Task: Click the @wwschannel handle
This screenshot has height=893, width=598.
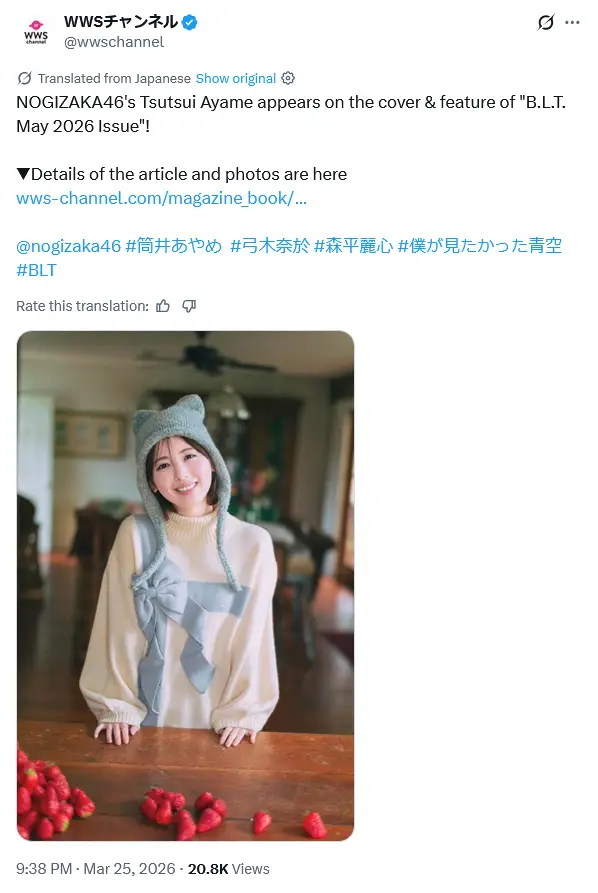Action: (114, 42)
